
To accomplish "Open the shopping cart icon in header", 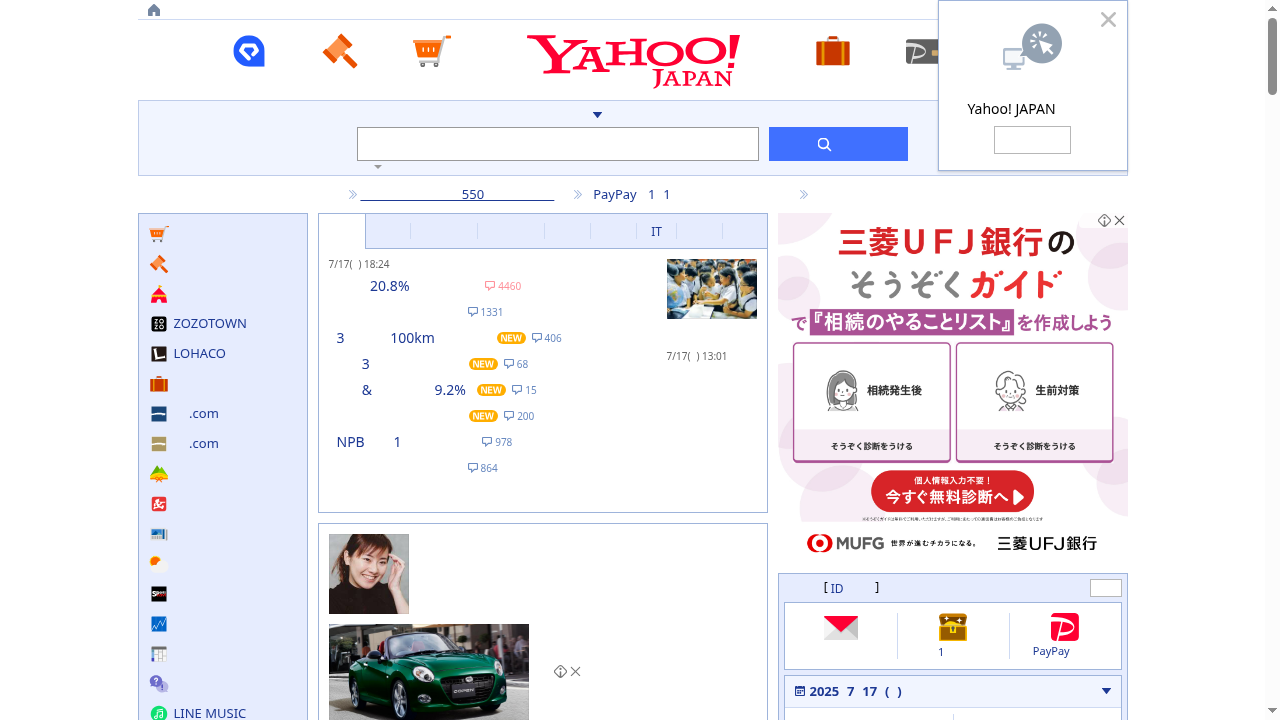I will pos(432,51).
